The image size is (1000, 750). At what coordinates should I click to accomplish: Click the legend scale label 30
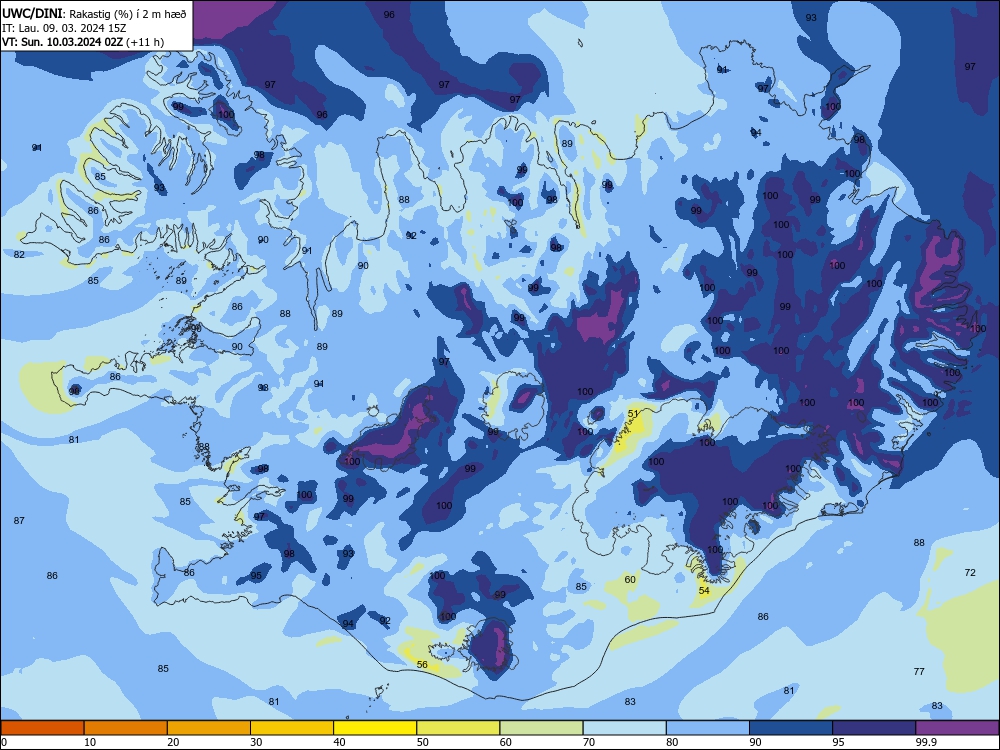click(x=256, y=742)
